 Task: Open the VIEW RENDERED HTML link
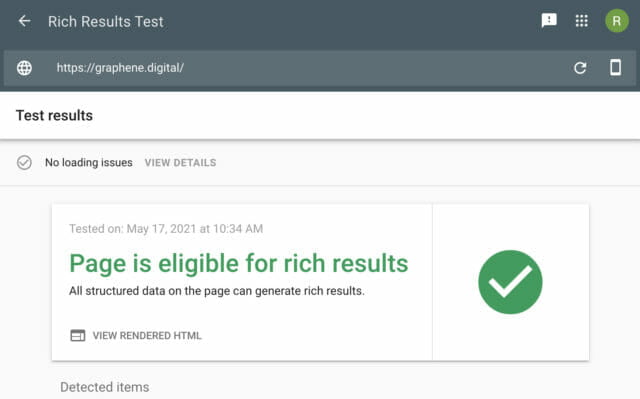click(147, 335)
